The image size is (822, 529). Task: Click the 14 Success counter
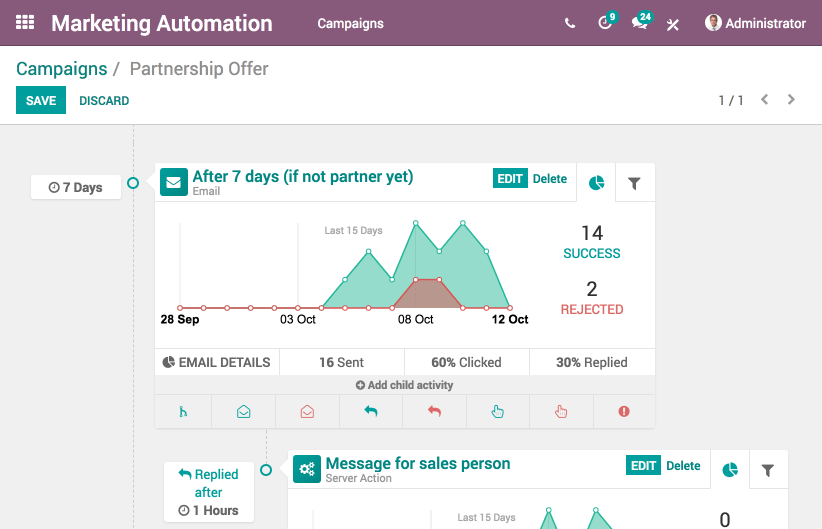(x=592, y=242)
